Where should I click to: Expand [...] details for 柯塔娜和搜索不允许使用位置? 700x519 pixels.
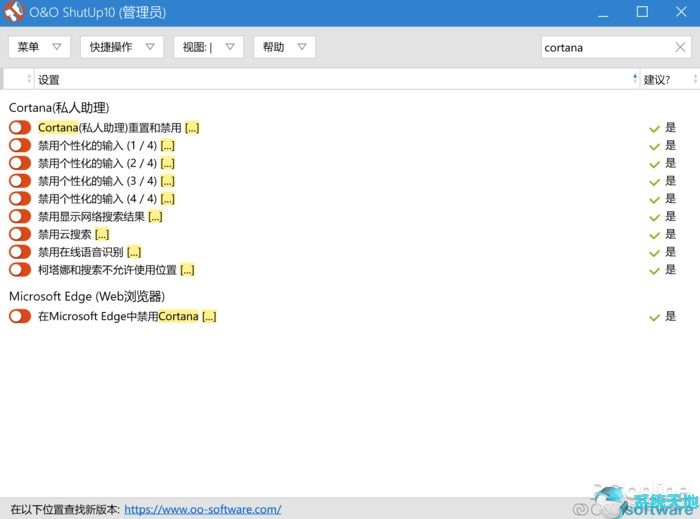(187, 270)
